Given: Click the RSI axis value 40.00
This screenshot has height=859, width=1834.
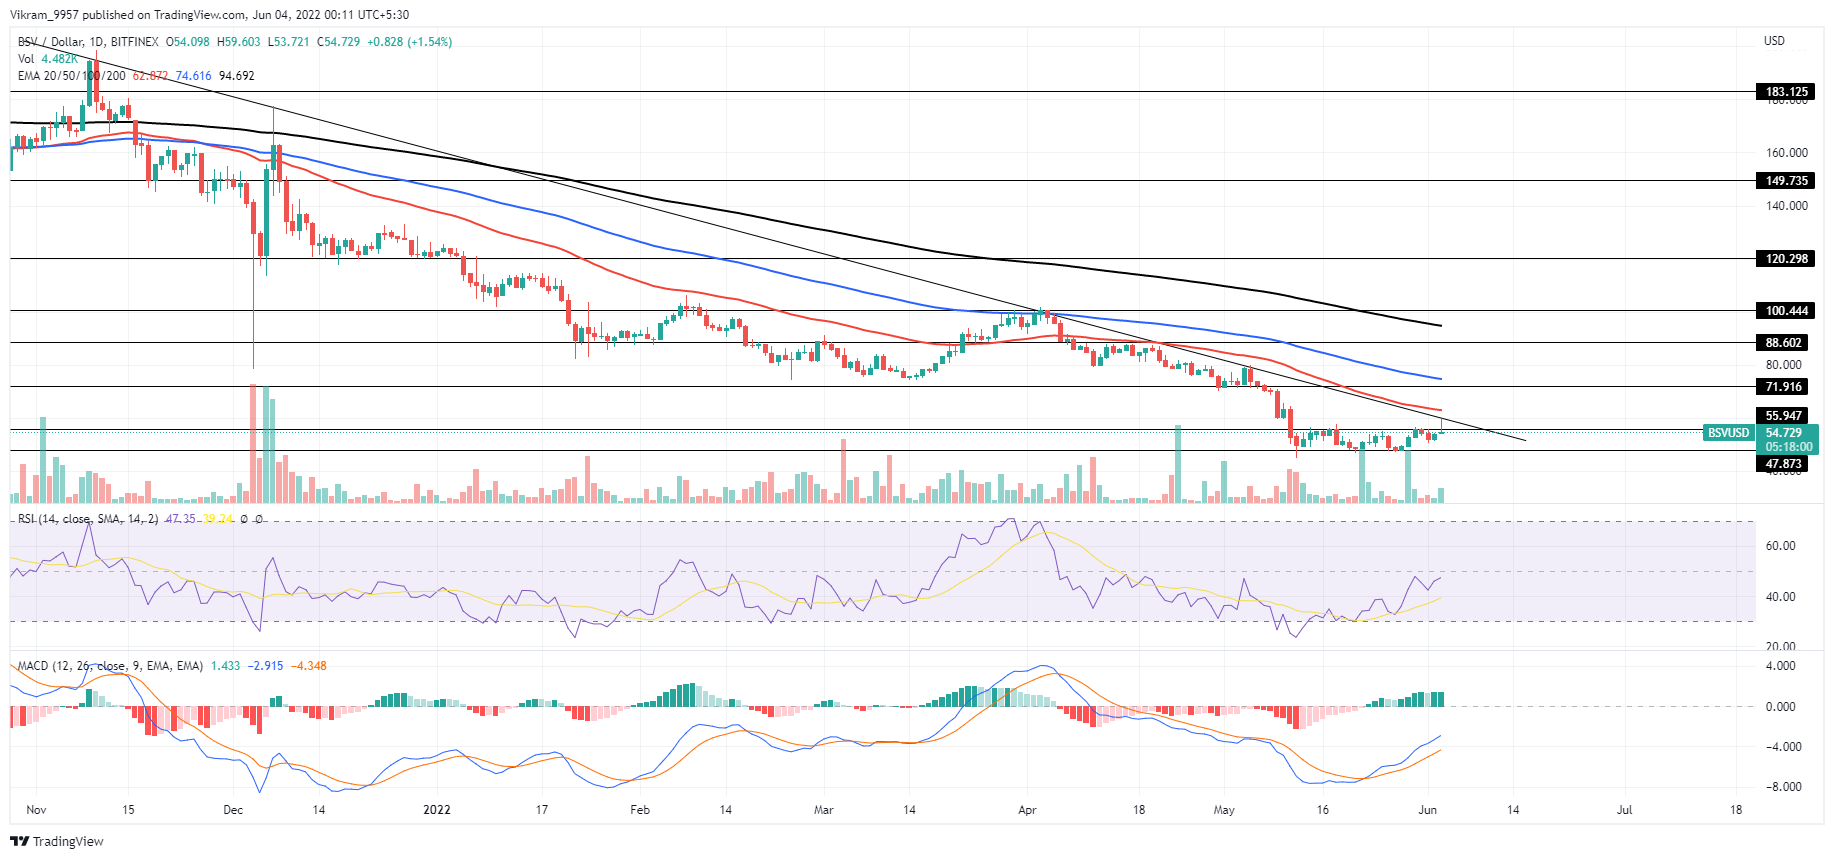Looking at the screenshot, I should [x=1781, y=597].
